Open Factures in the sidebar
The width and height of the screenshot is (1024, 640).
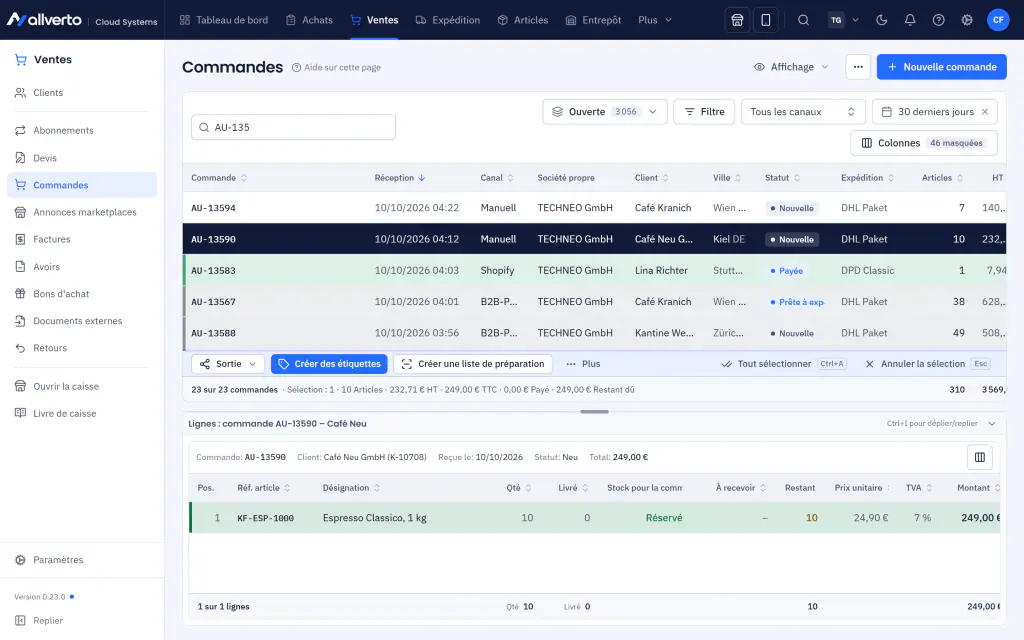pyautogui.click(x=52, y=239)
